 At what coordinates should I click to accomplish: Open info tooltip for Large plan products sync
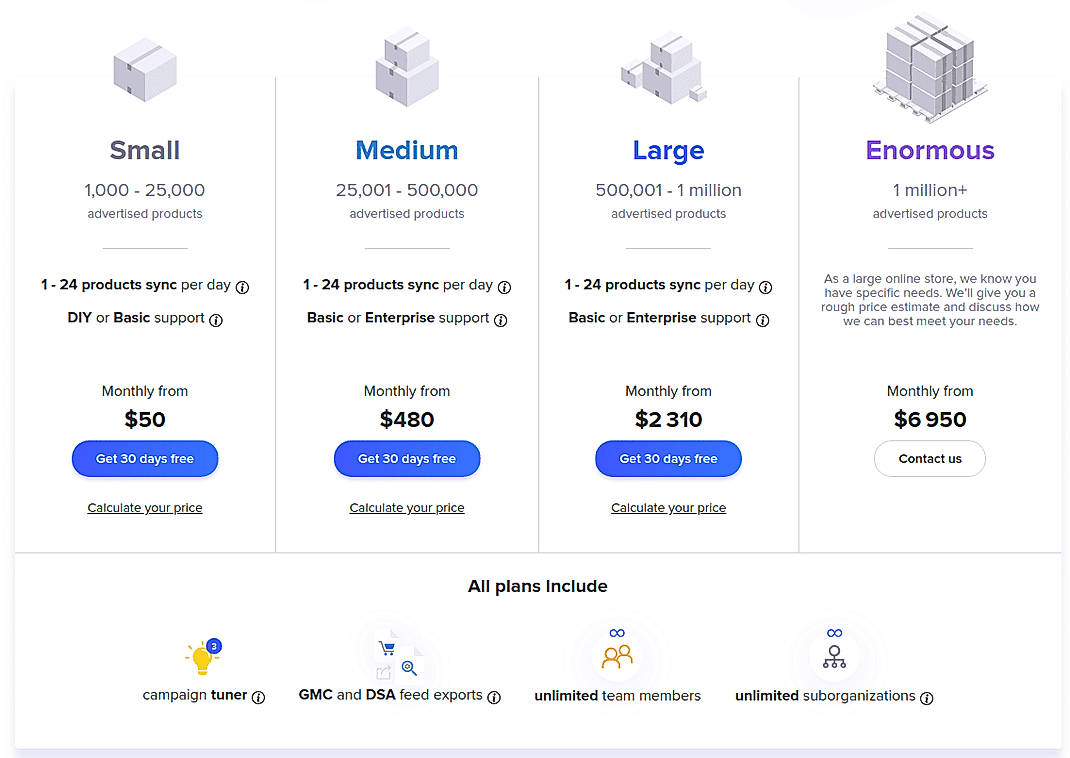(x=765, y=286)
